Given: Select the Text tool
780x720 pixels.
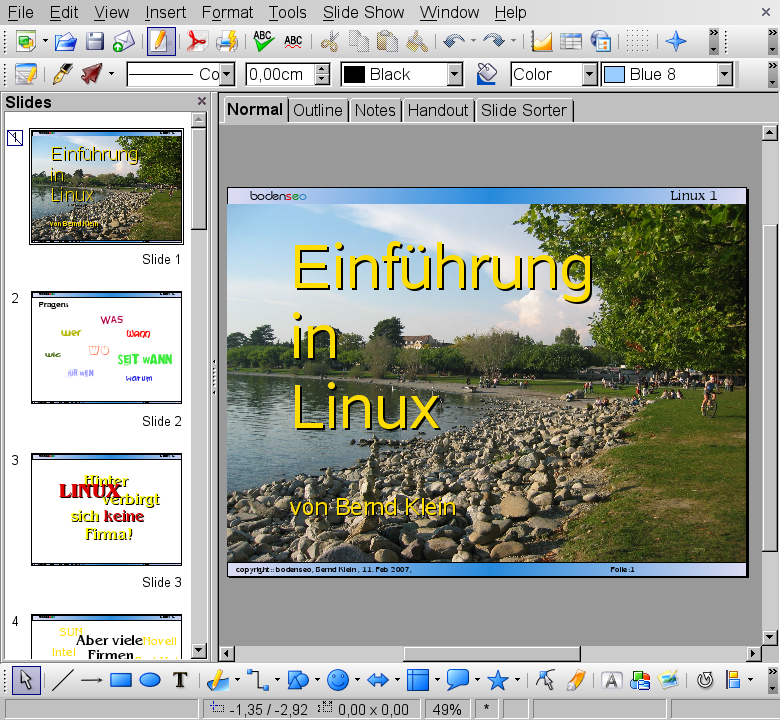Looking at the screenshot, I should point(180,680).
